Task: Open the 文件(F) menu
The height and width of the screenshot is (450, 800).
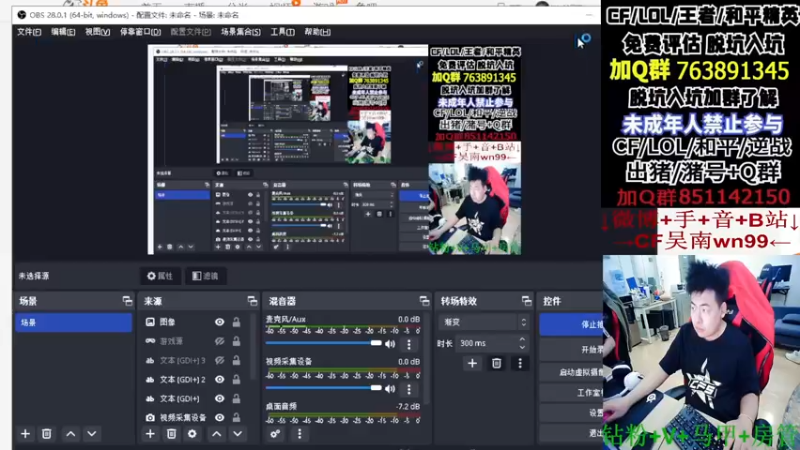Action: [29, 32]
